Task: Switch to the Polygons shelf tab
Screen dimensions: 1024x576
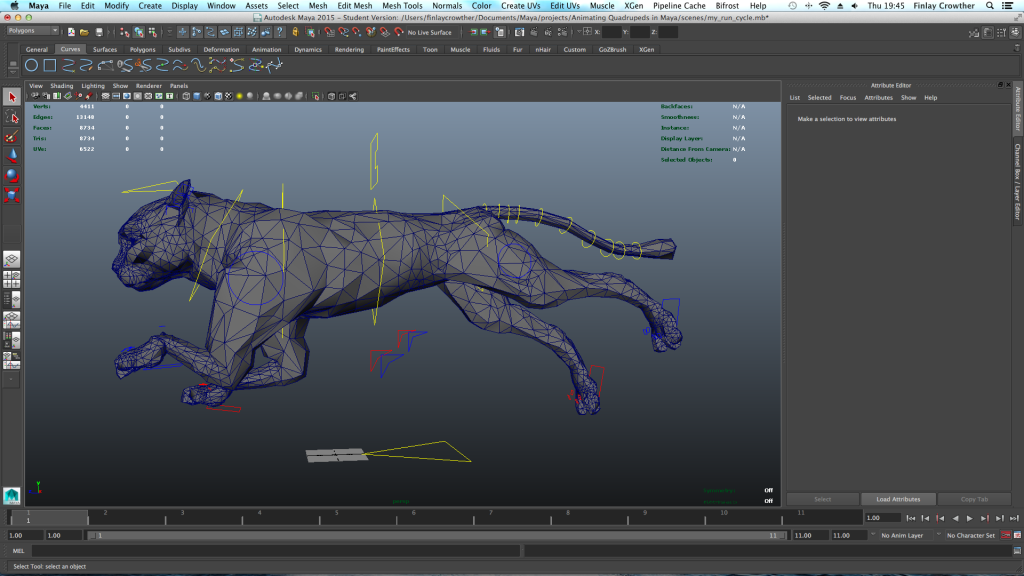Action: click(142, 50)
